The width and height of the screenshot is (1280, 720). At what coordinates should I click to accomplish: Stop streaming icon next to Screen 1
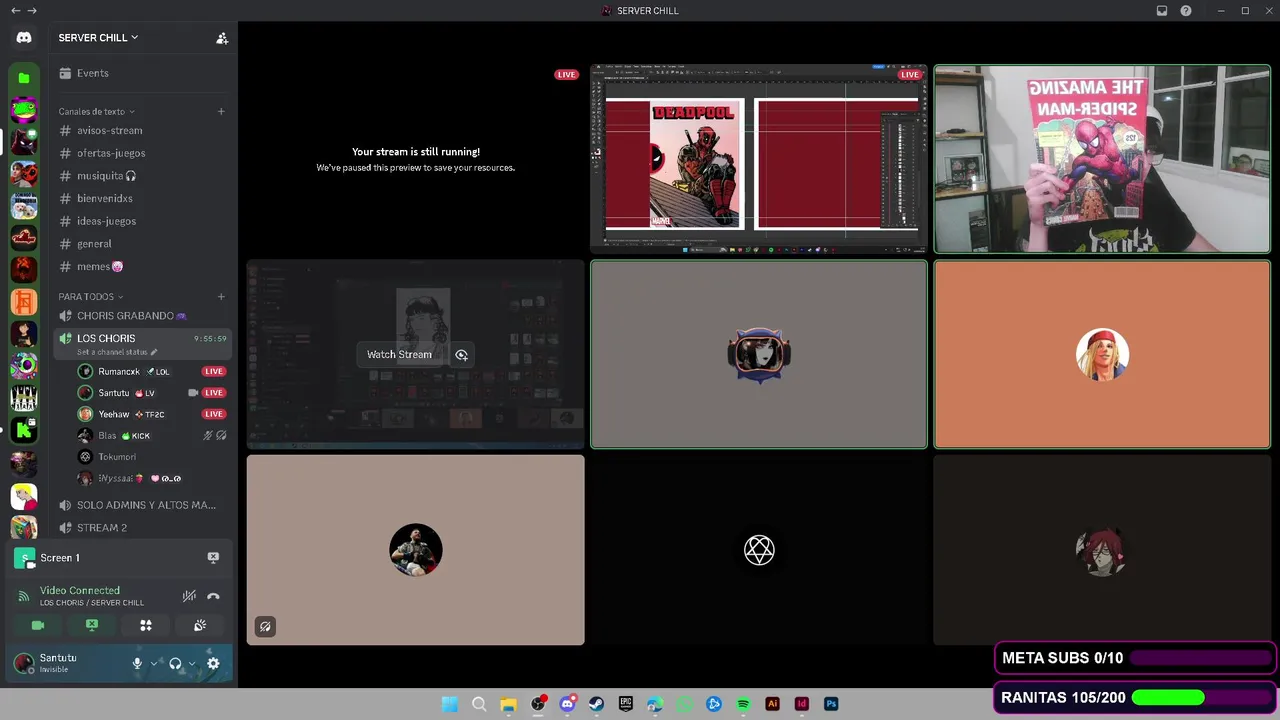pyautogui.click(x=213, y=557)
